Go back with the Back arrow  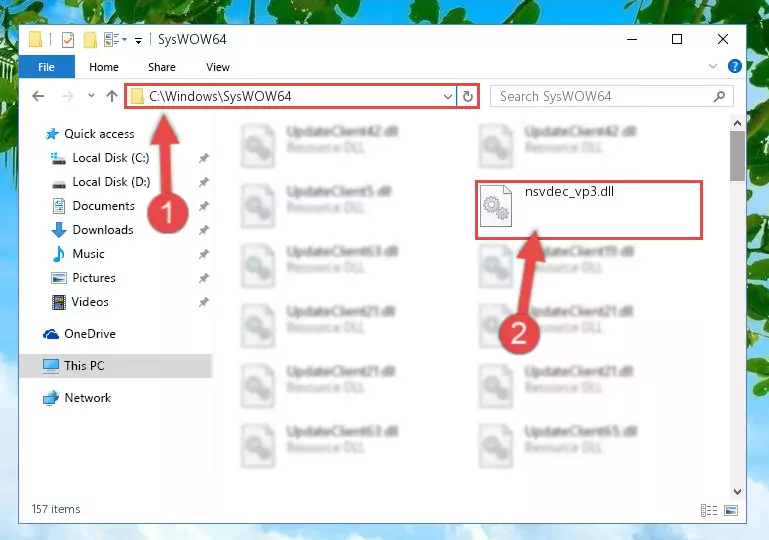(x=38, y=96)
